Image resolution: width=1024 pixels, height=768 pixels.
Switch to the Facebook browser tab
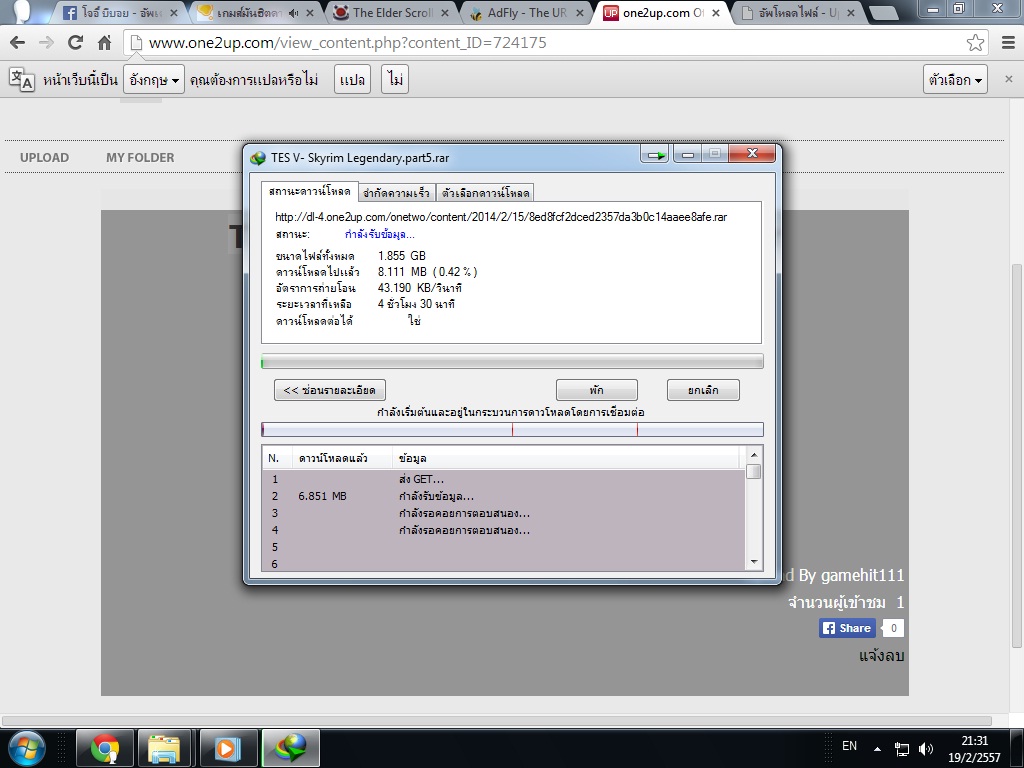tap(121, 12)
